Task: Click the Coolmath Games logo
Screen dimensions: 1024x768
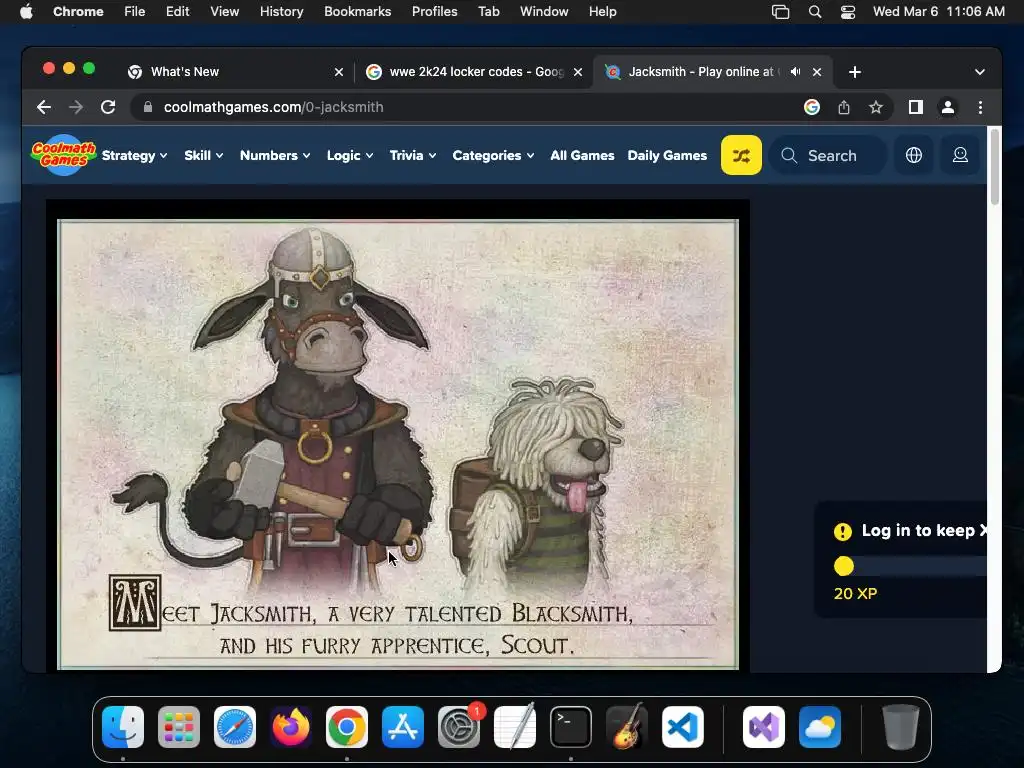Action: 63,155
